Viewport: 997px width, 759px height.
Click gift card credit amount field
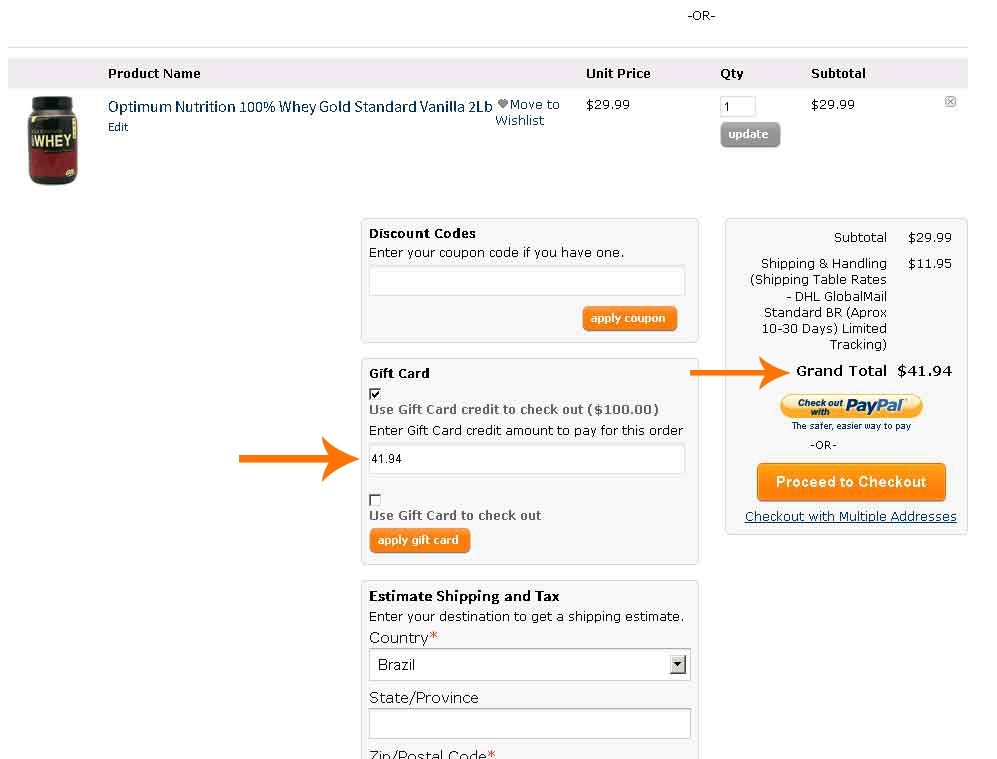point(526,459)
